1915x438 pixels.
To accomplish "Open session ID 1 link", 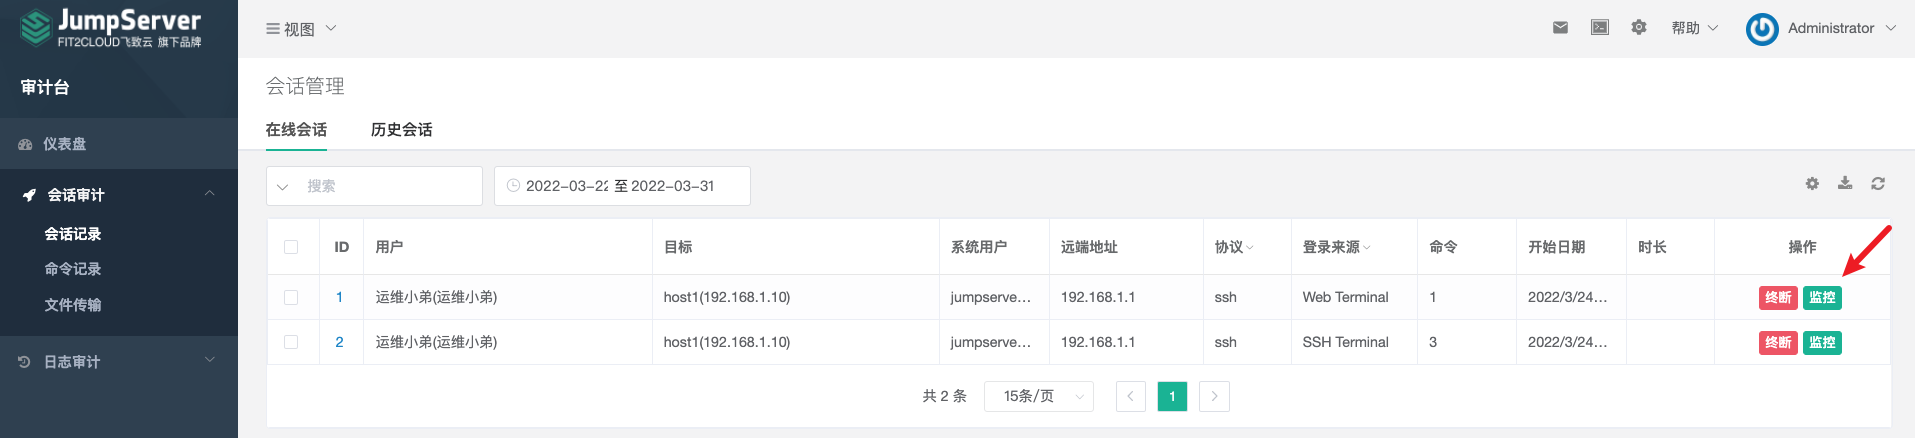I will (339, 297).
